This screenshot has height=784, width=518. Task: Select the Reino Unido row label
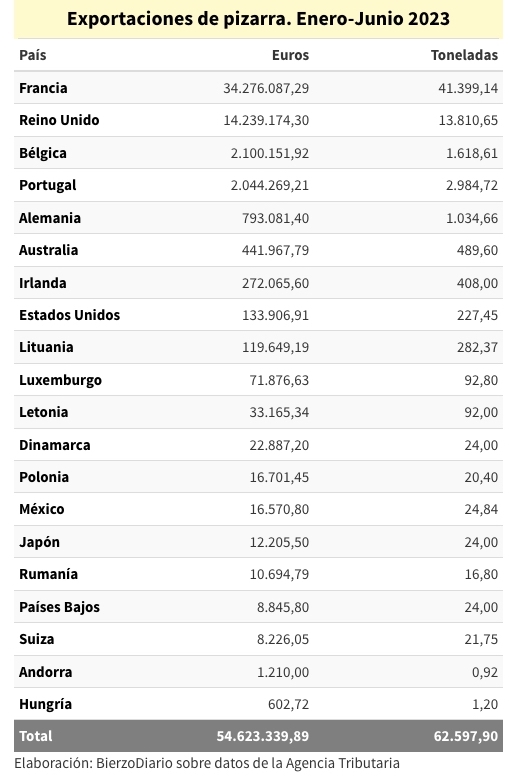pos(59,120)
